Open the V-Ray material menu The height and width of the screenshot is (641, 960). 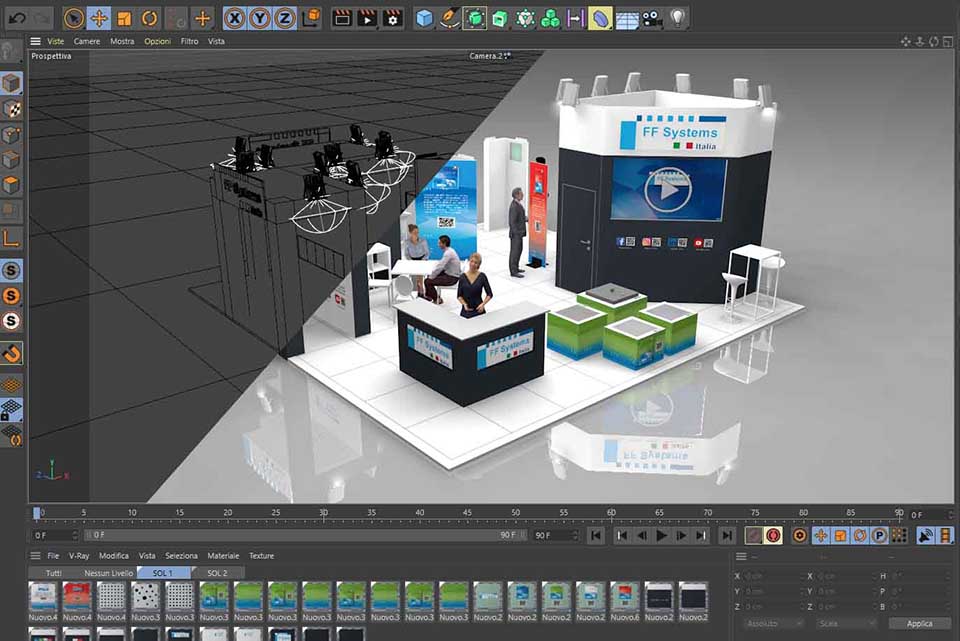point(79,556)
